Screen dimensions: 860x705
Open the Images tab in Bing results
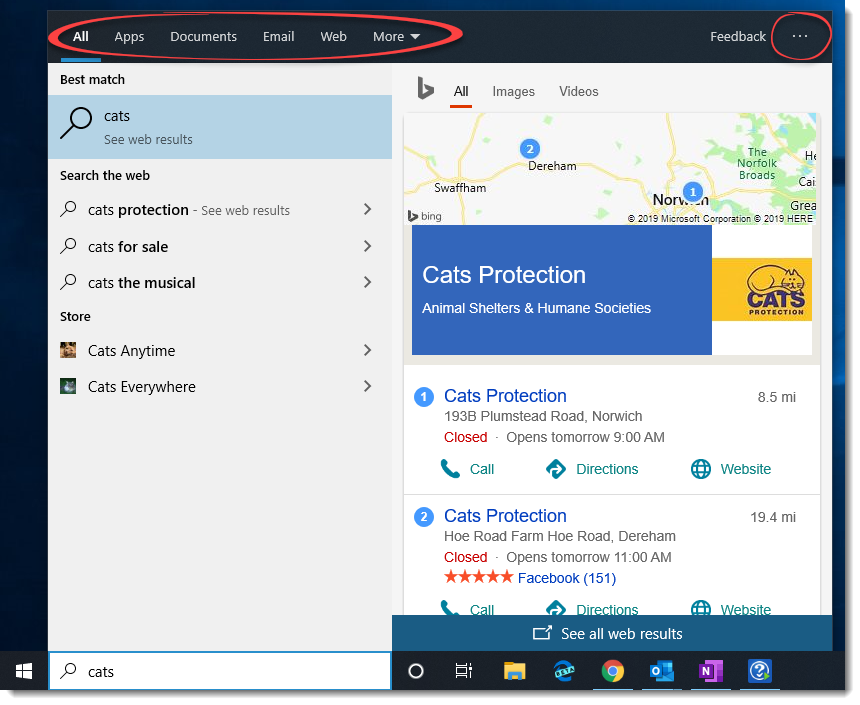[513, 91]
